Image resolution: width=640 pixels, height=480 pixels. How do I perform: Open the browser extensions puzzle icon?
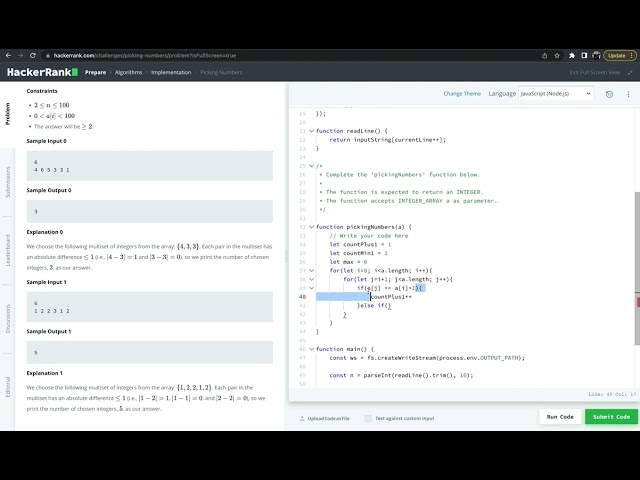tap(572, 56)
